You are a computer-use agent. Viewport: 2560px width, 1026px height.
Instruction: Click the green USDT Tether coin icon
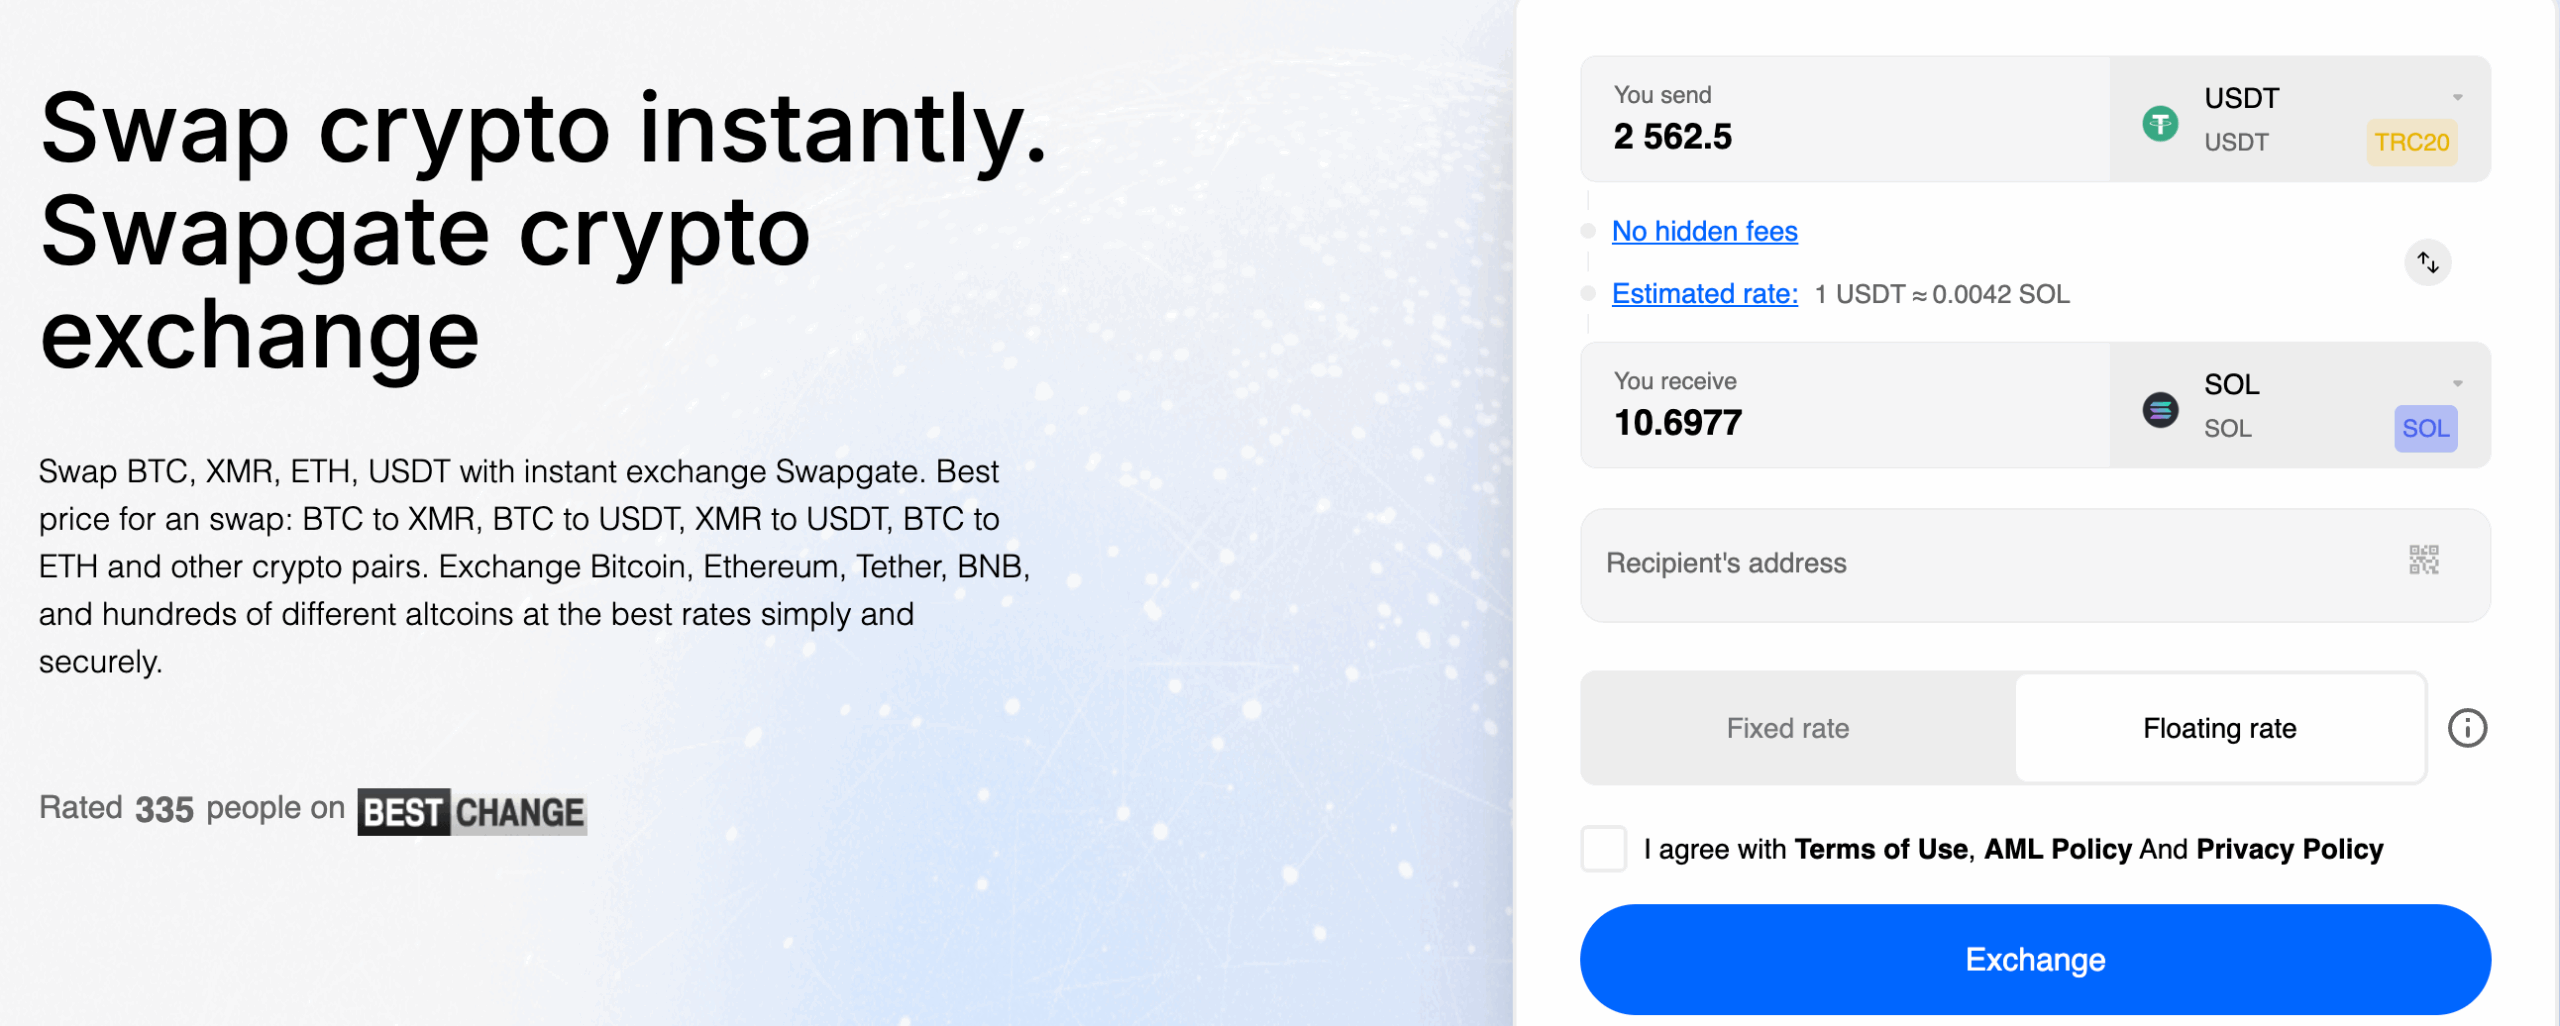[x=2160, y=124]
